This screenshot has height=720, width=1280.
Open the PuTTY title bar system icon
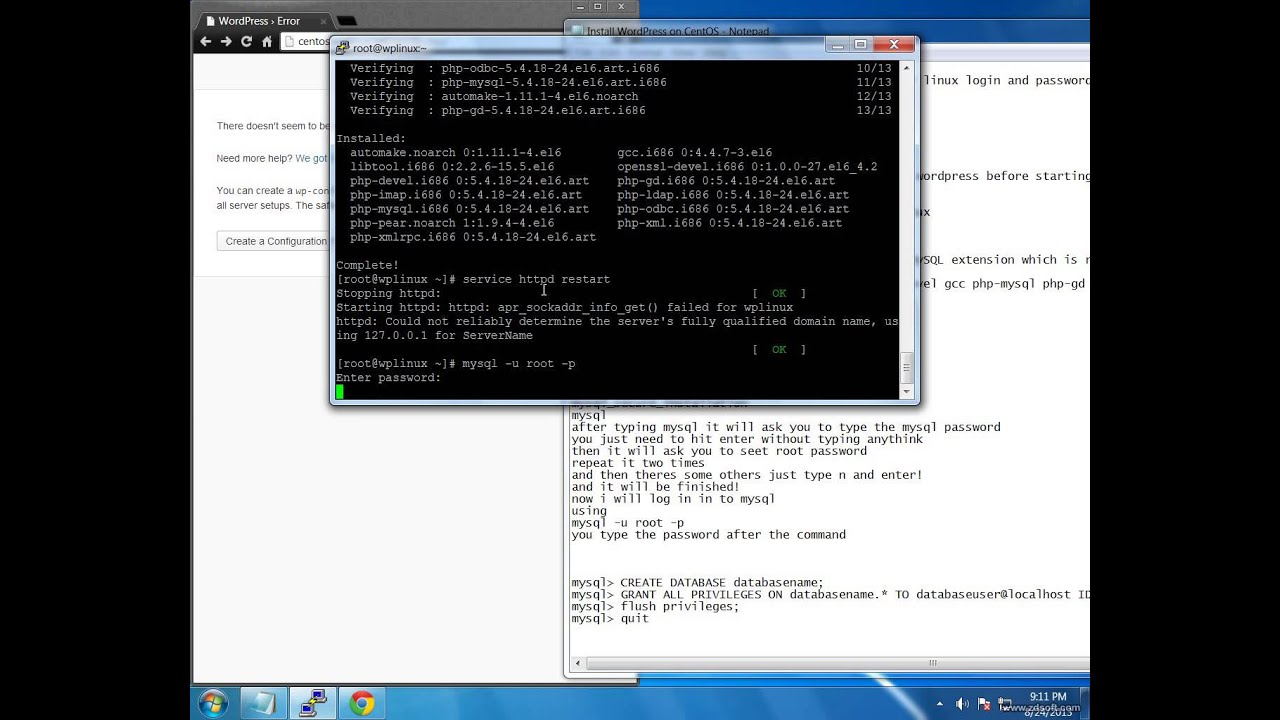(x=342, y=47)
